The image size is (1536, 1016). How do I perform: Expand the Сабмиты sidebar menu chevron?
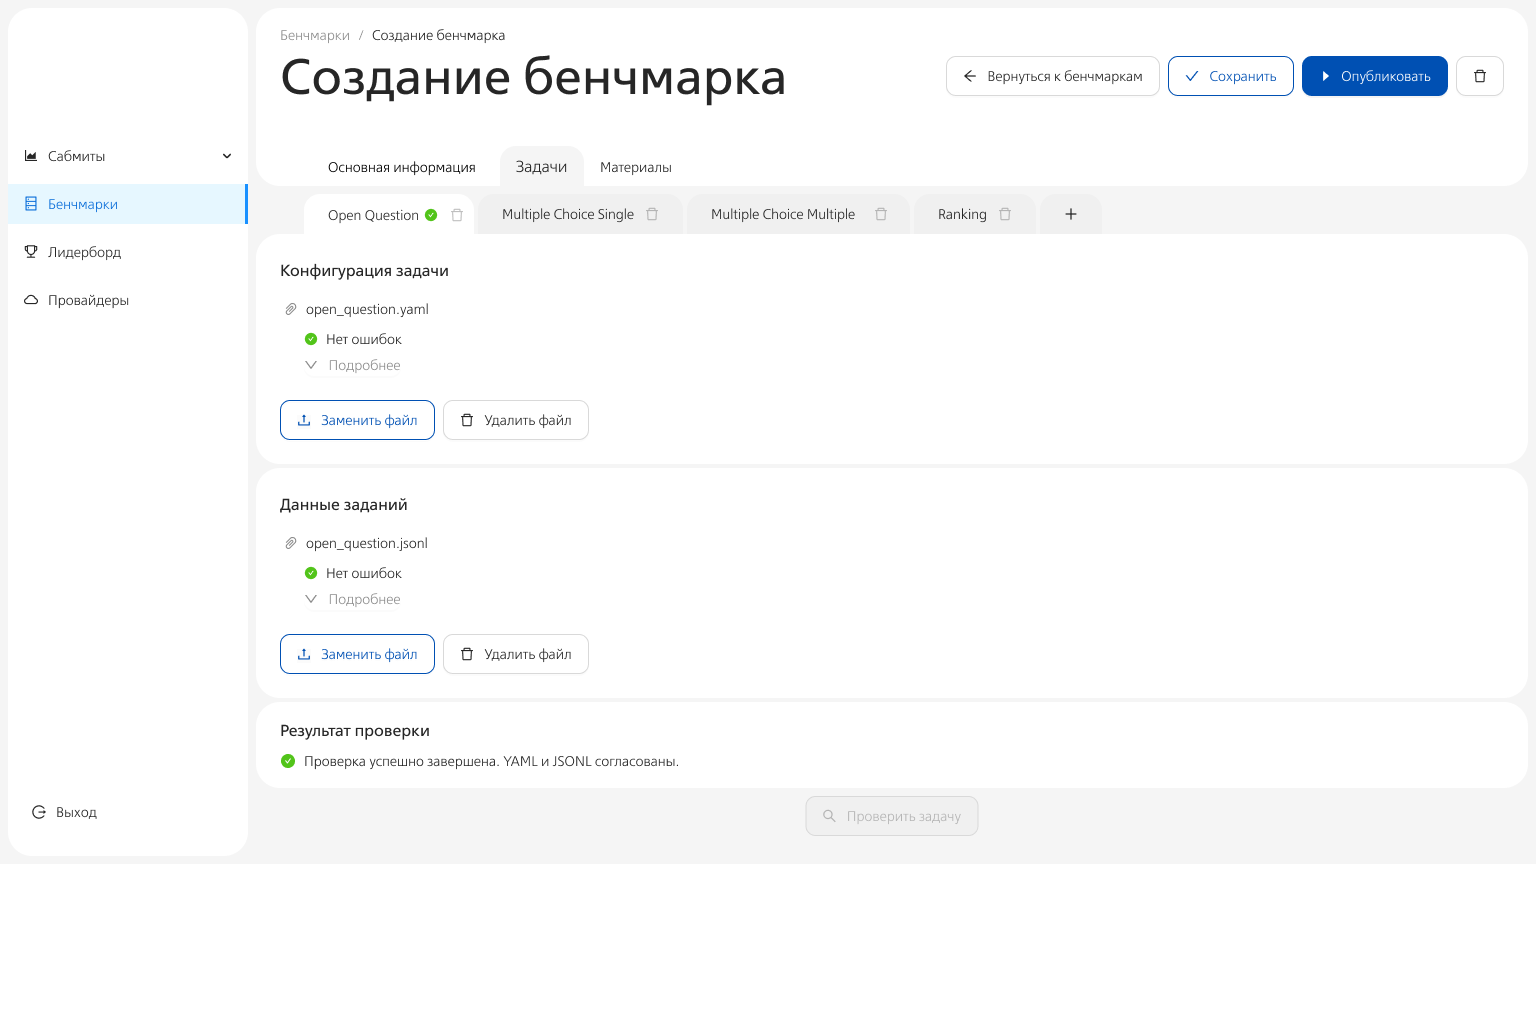(227, 156)
